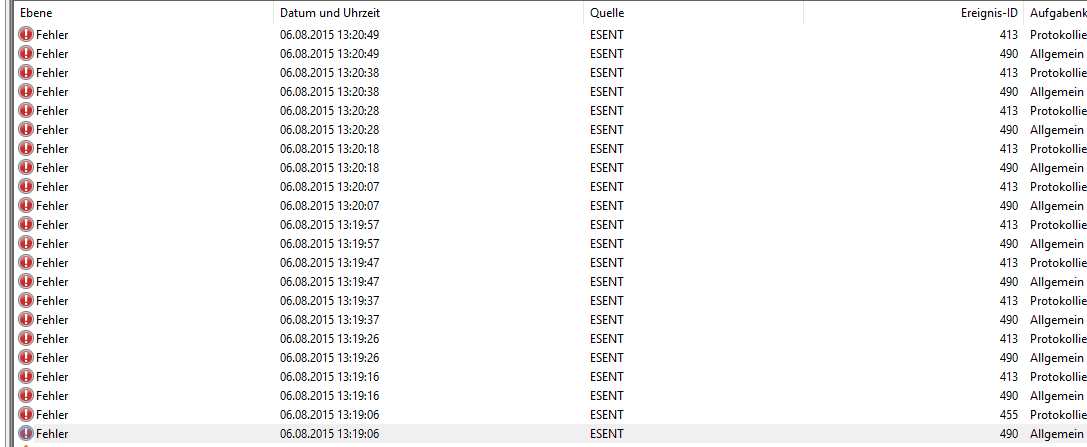Viewport: 1087px width, 447px height.
Task: Click error icon of 13:19:16 event 490
Action: pyautogui.click(x=26, y=395)
